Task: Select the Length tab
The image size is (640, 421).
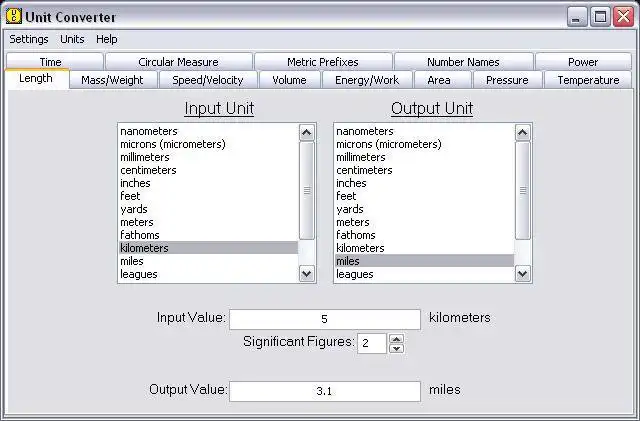Action: pyautogui.click(x=36, y=78)
